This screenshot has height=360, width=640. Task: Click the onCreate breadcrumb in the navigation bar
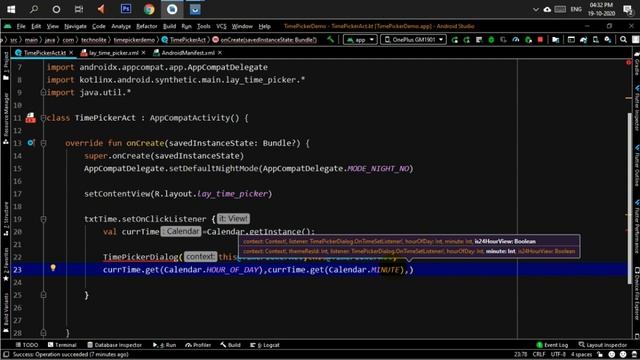(264, 40)
